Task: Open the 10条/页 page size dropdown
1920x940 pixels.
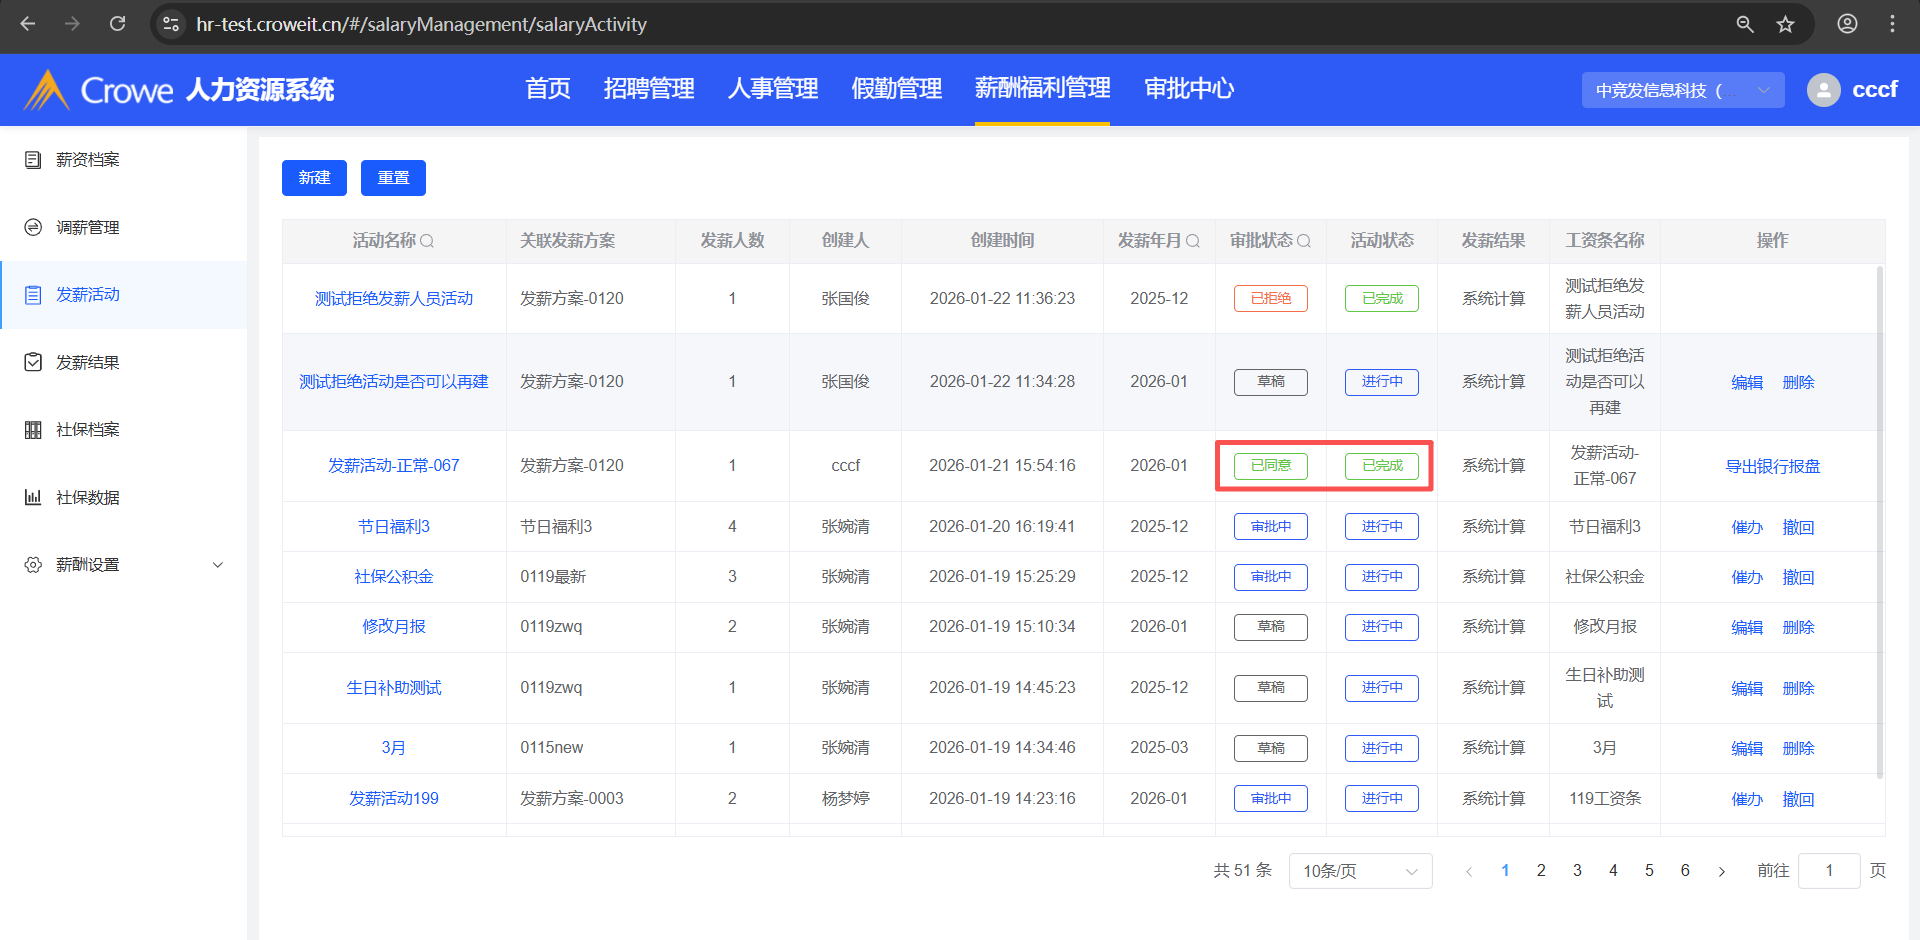Action: [x=1360, y=871]
